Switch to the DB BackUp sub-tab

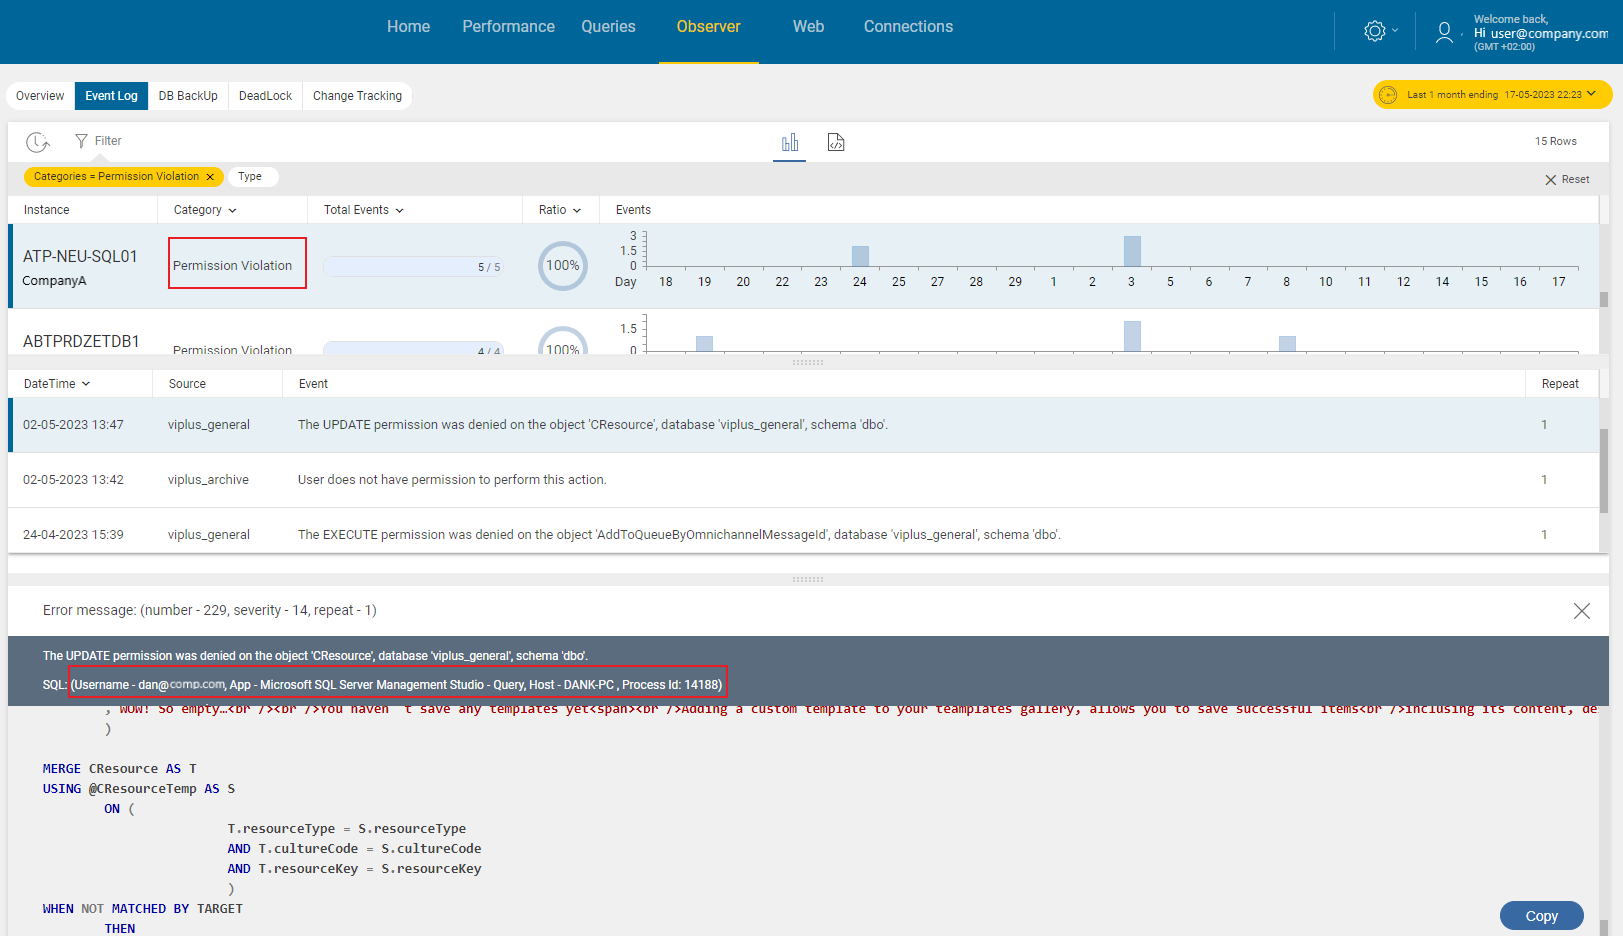(x=188, y=96)
